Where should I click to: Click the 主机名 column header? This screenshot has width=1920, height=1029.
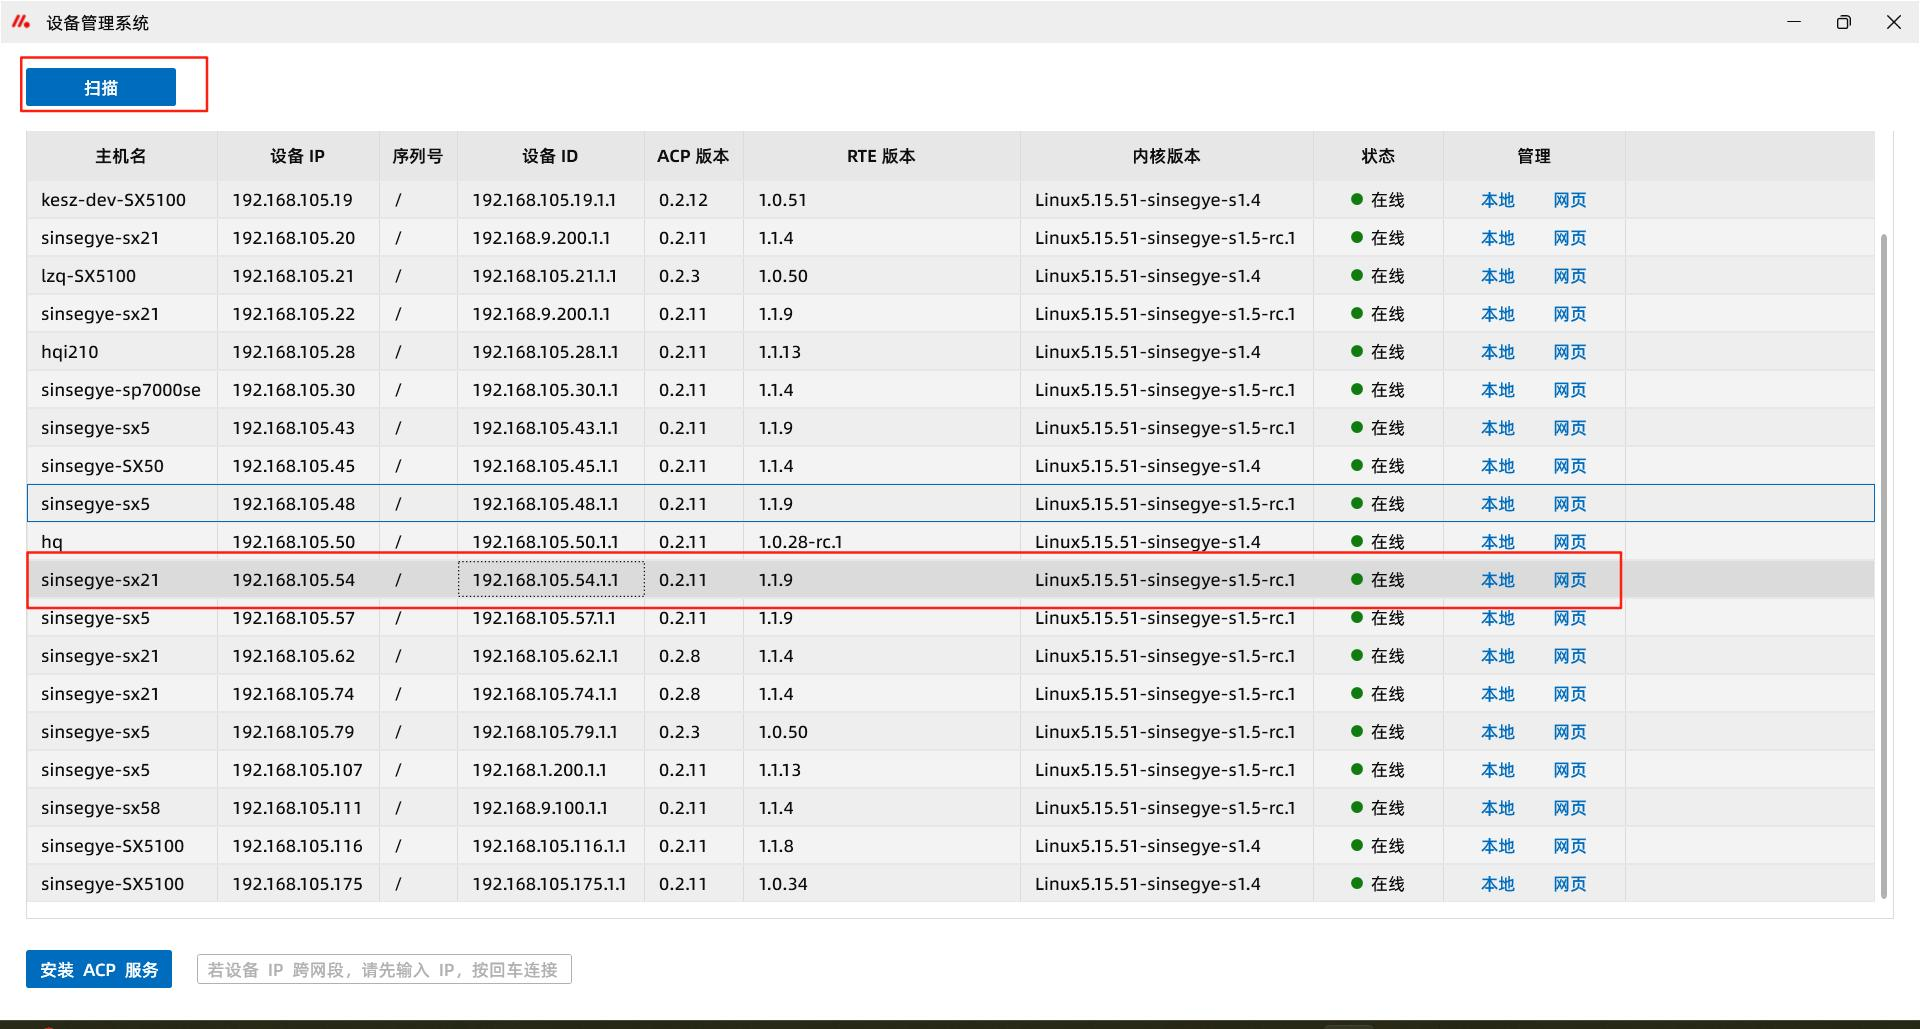tap(121, 156)
